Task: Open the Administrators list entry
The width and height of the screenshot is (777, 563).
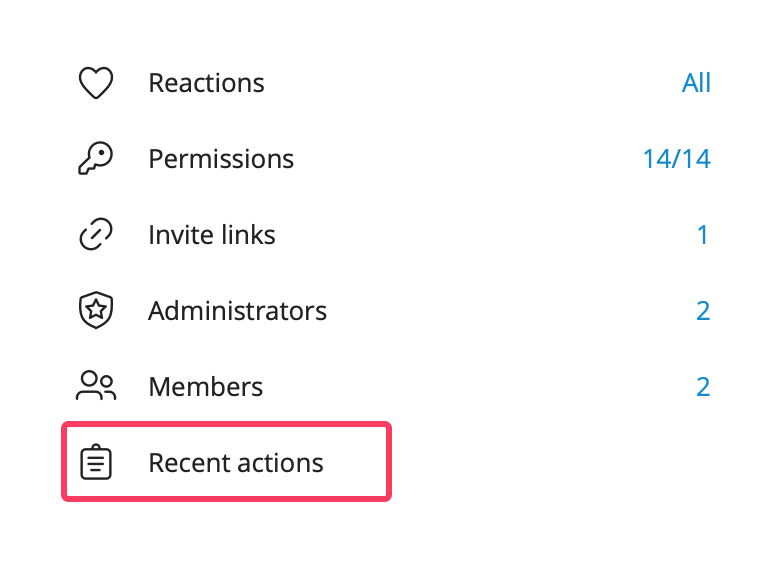Action: click(x=388, y=310)
